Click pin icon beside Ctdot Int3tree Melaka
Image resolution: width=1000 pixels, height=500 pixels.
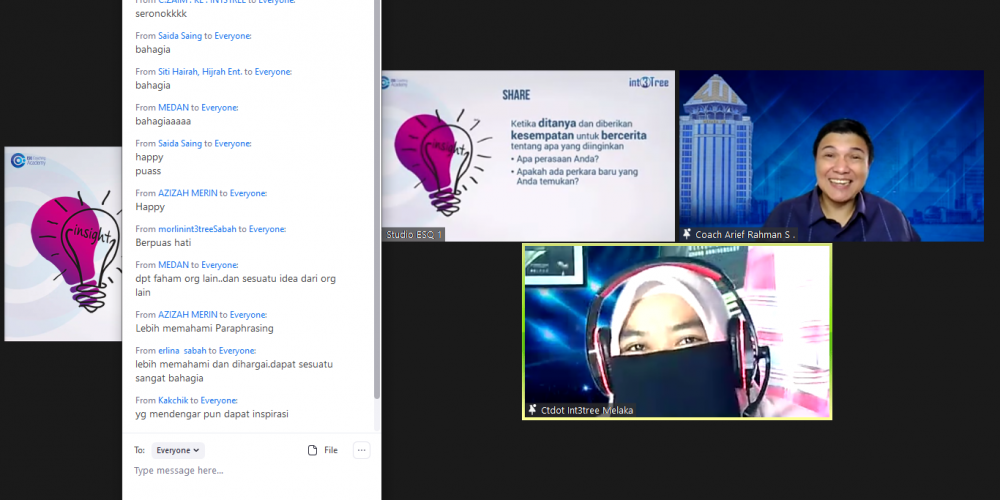(532, 410)
